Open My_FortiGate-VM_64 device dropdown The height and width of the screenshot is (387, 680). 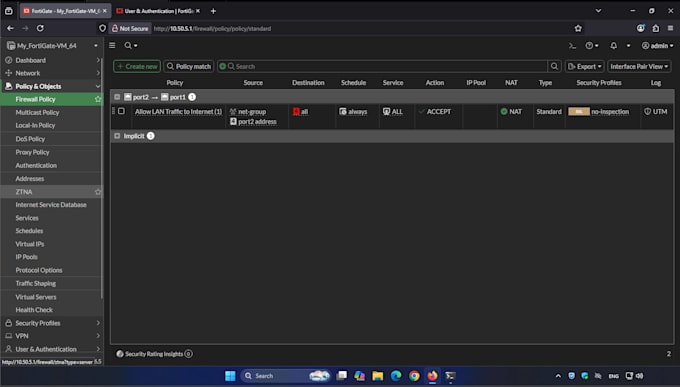click(x=52, y=46)
